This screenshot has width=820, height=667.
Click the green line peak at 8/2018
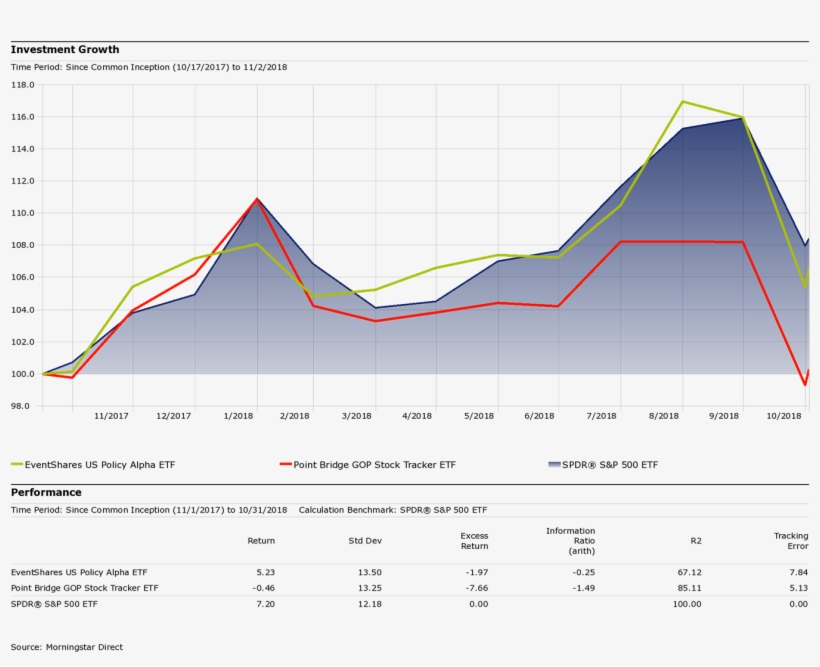point(682,101)
